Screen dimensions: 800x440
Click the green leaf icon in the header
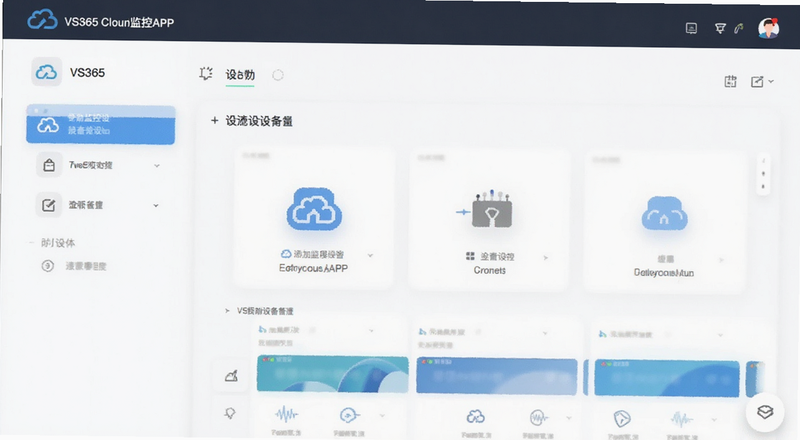[738, 29]
